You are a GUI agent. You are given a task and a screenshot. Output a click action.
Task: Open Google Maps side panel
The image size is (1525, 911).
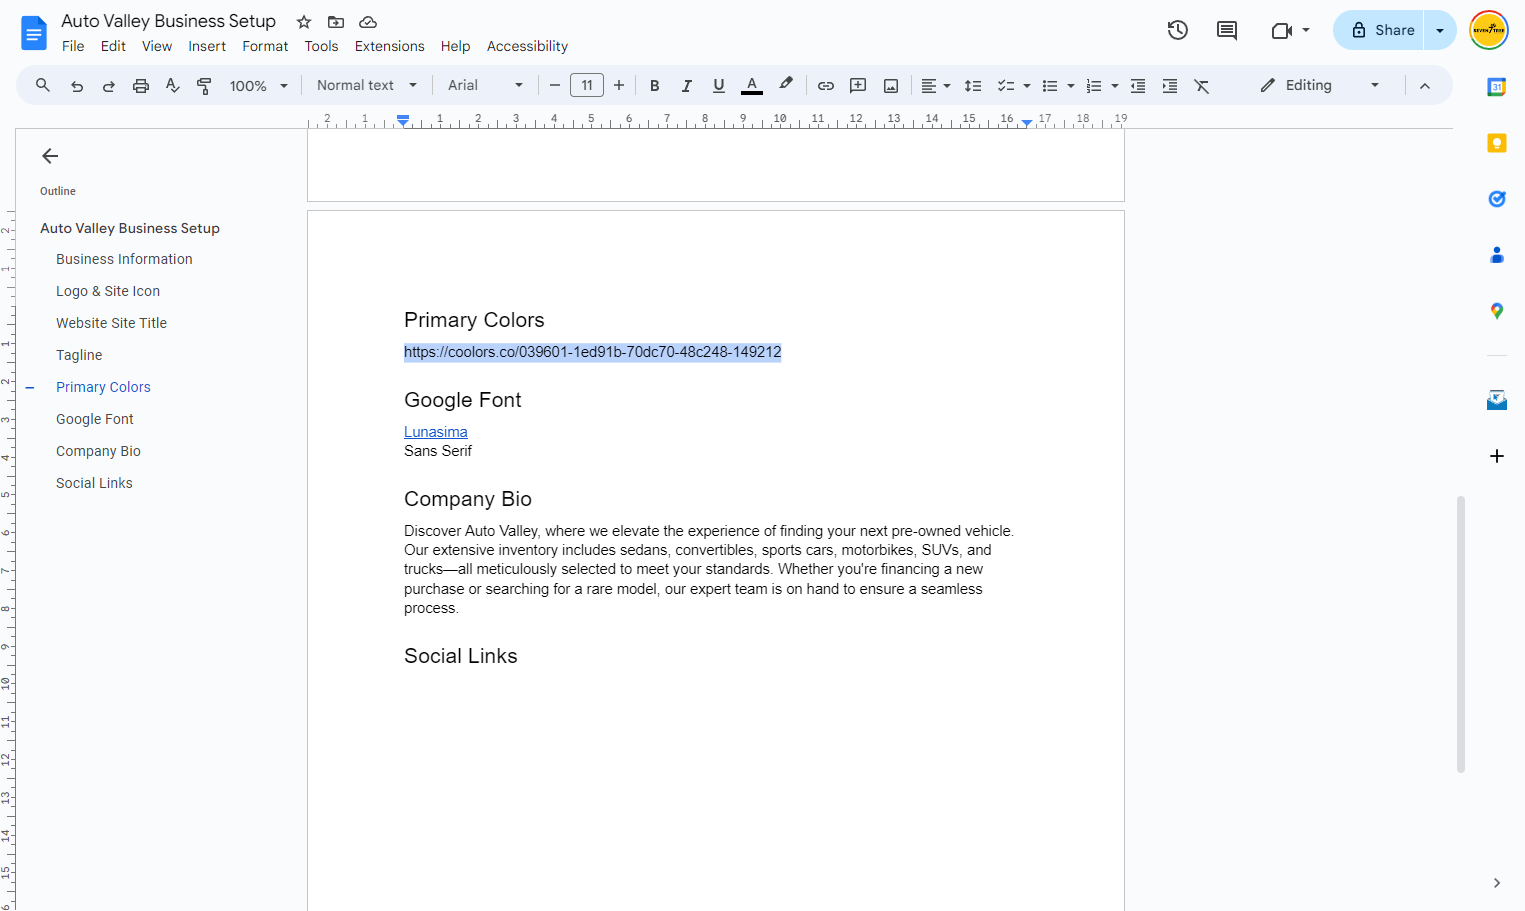1497,311
